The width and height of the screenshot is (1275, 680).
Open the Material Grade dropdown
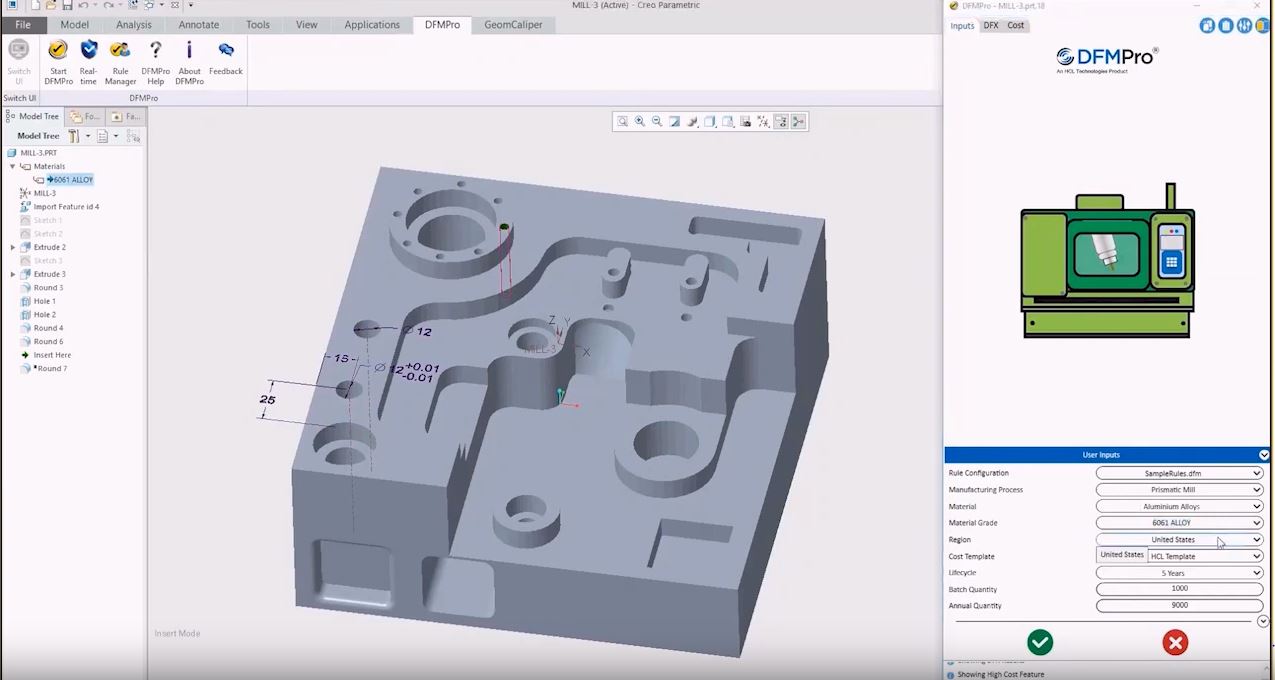(1180, 523)
